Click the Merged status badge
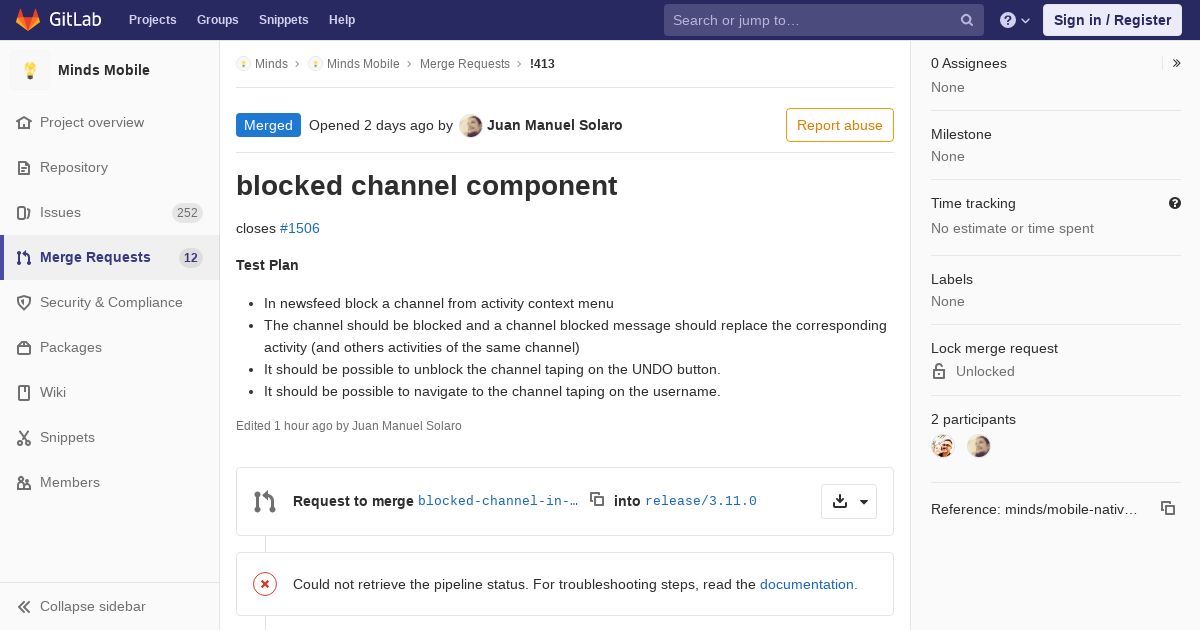Image resolution: width=1200 pixels, height=630 pixels. point(268,125)
